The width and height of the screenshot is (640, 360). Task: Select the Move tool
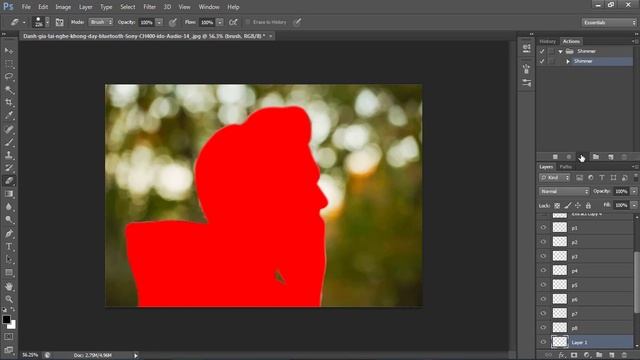(9, 51)
